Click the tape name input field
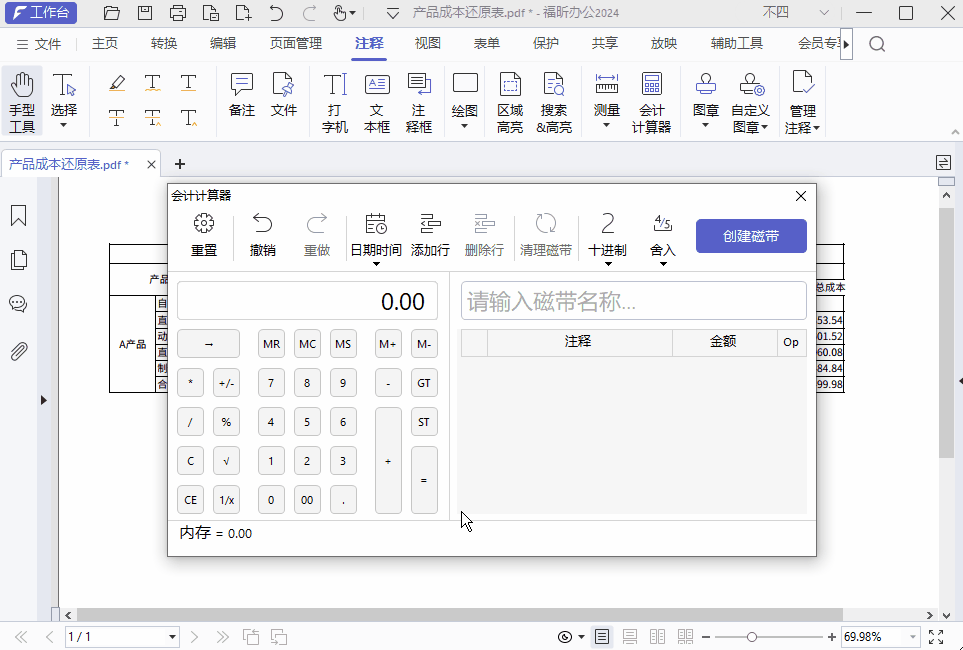Viewport: 963px width, 650px height. click(x=634, y=300)
